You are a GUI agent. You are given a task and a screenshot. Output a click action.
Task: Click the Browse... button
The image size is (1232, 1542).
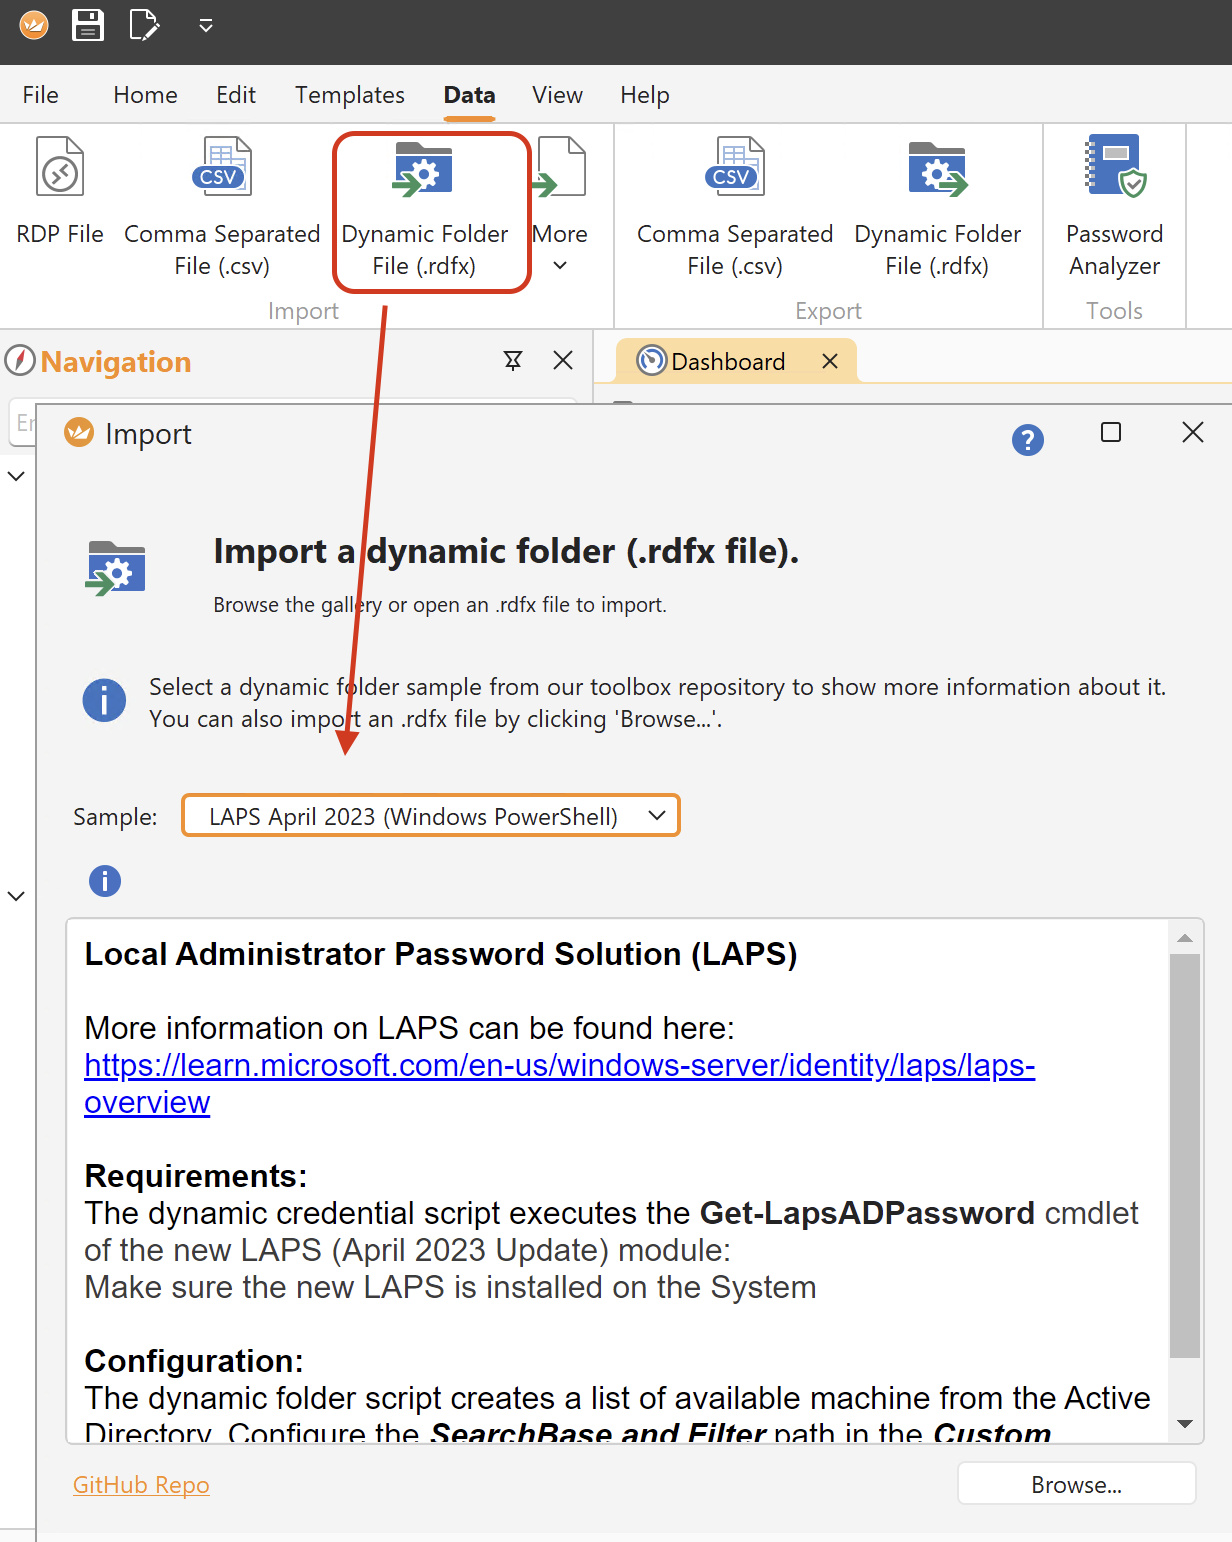(1076, 1485)
